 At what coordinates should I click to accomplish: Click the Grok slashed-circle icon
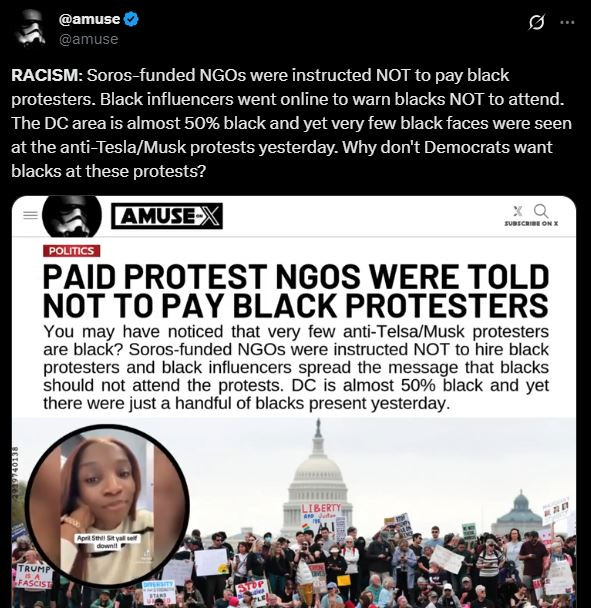536,22
